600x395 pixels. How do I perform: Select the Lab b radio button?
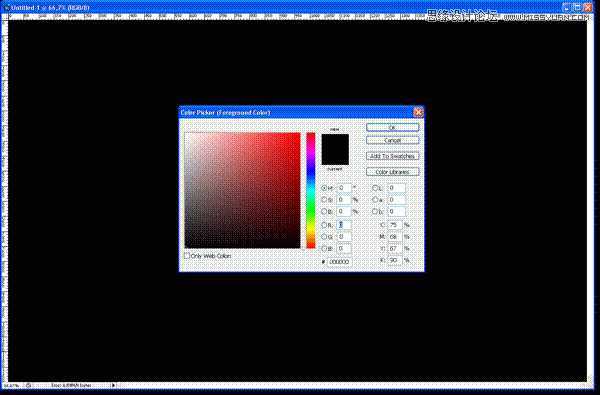tap(375, 211)
